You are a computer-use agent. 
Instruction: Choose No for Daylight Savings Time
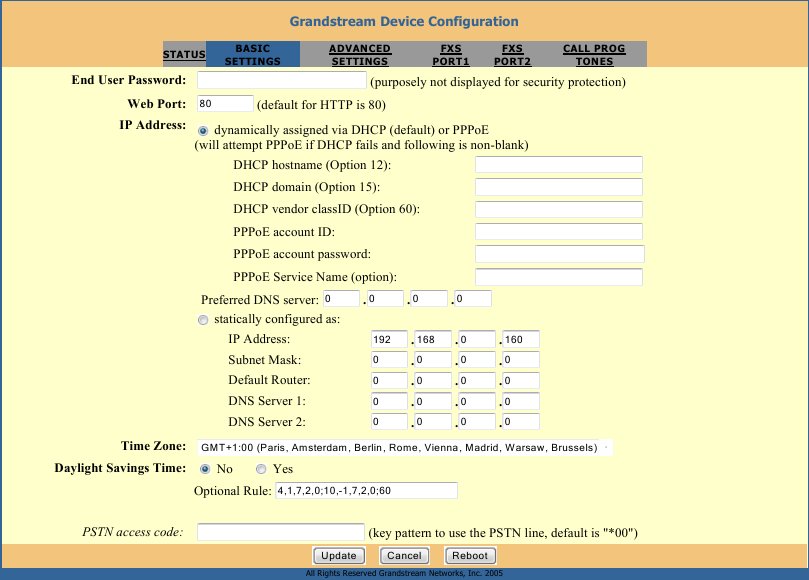(205, 469)
